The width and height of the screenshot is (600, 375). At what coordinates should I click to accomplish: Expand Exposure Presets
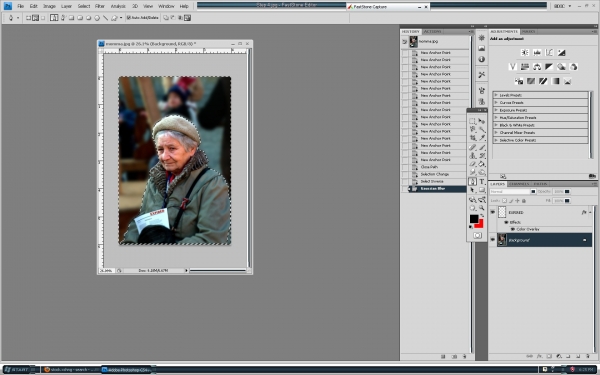click(x=496, y=110)
